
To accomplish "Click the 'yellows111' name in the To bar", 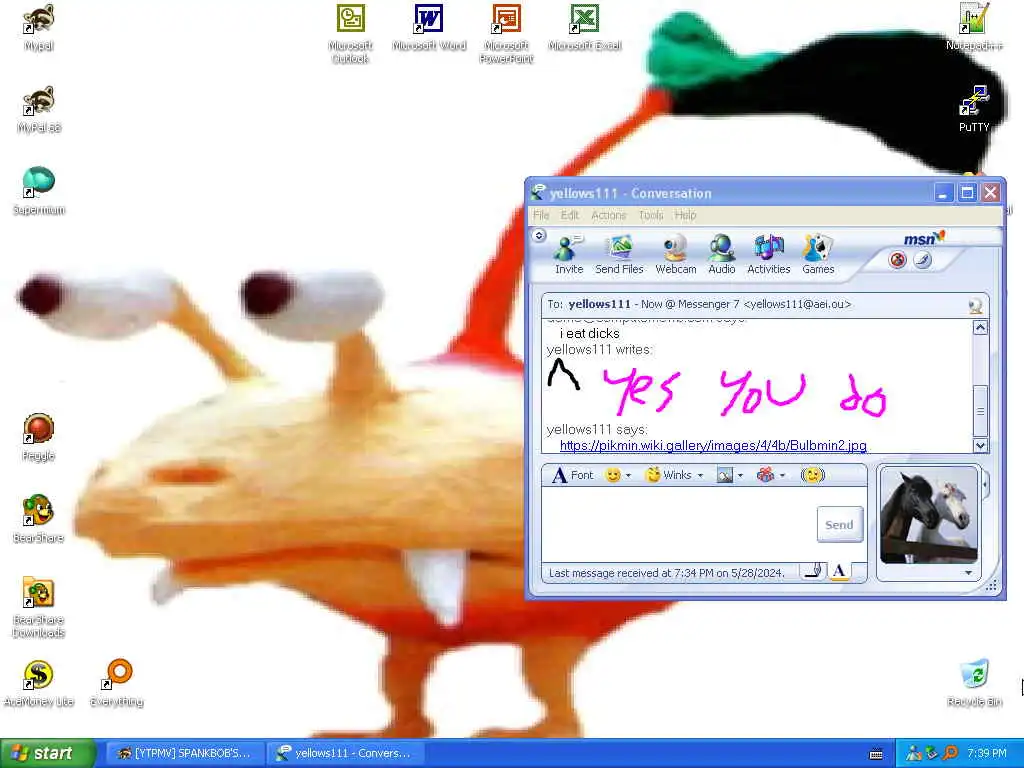I will [600, 304].
